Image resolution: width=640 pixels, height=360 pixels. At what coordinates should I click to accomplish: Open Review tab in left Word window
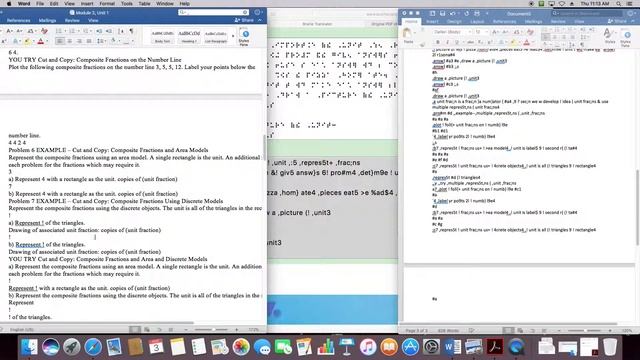pos(72,20)
